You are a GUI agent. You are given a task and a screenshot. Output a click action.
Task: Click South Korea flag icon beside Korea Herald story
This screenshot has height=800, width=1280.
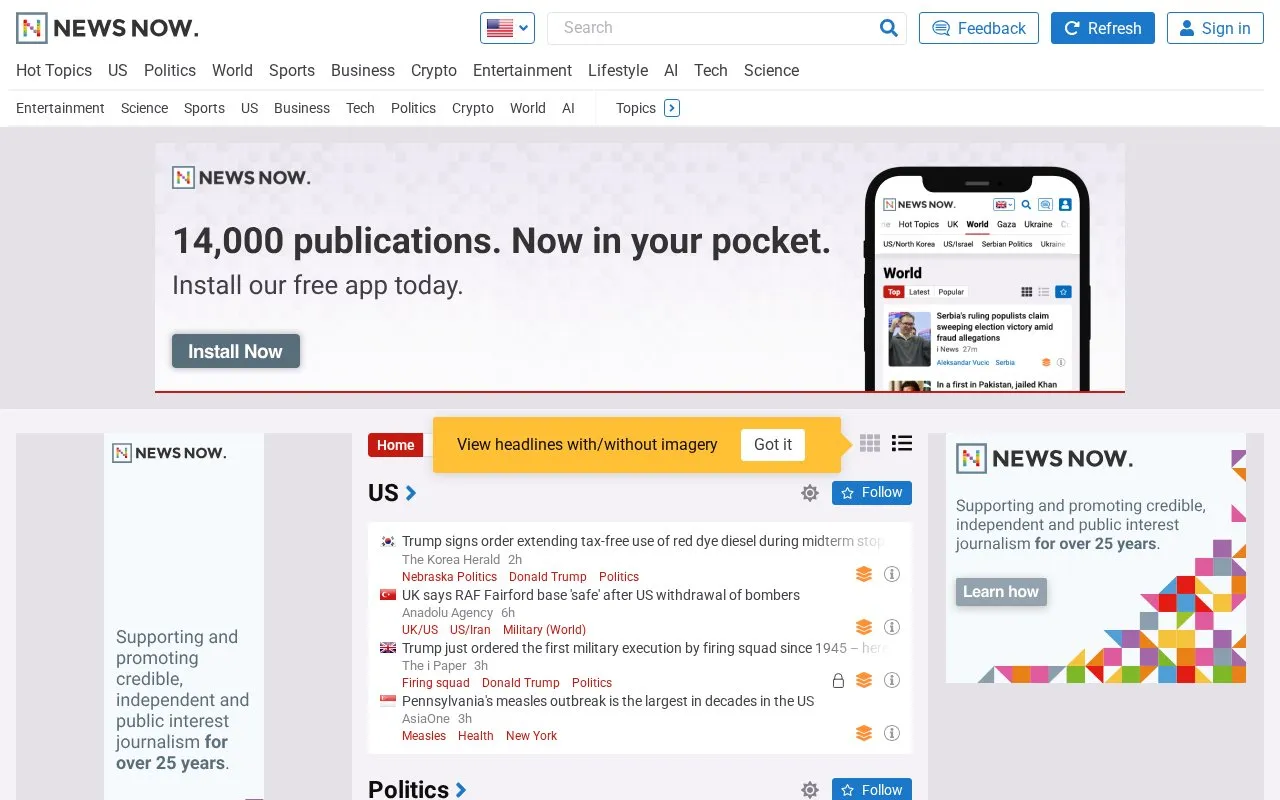tap(388, 541)
